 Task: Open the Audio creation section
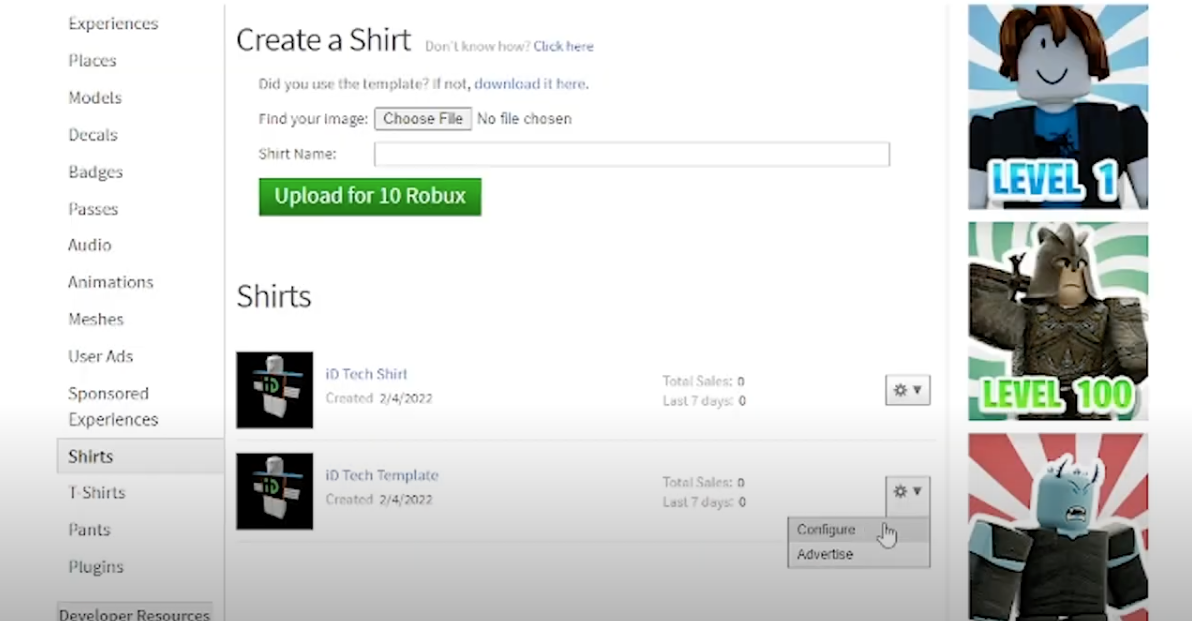(89, 245)
